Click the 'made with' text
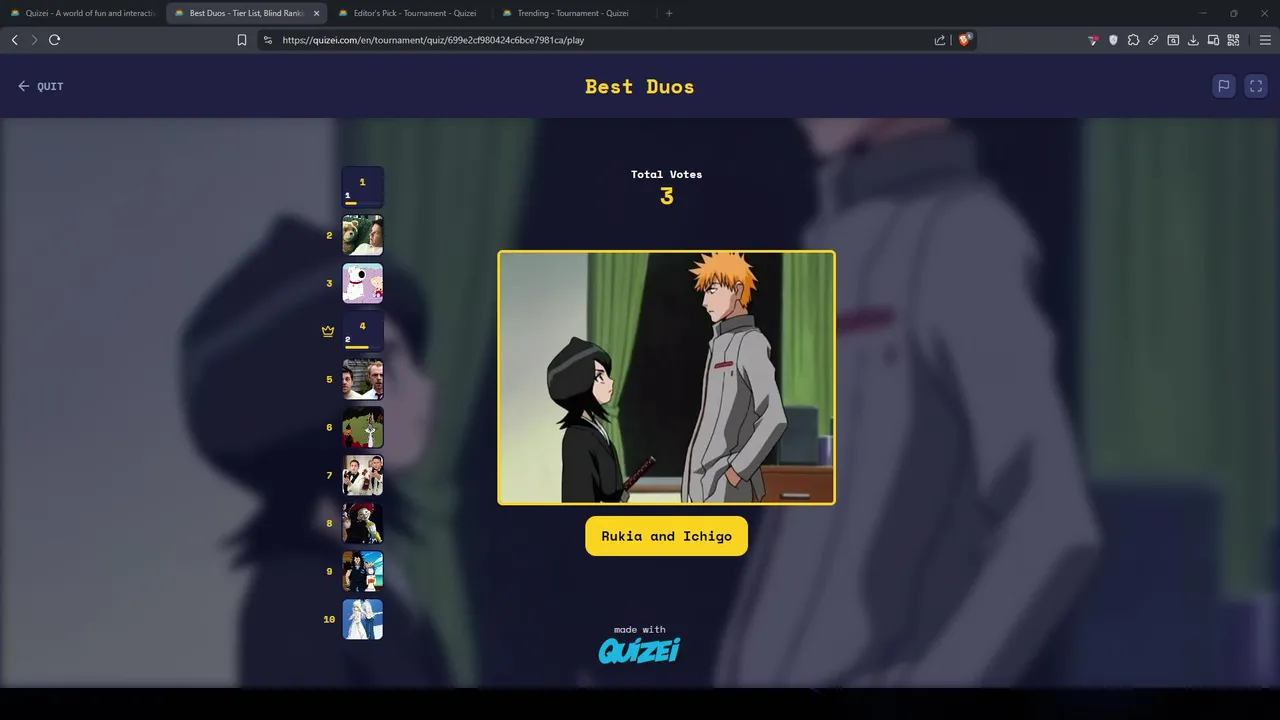 [x=639, y=629]
